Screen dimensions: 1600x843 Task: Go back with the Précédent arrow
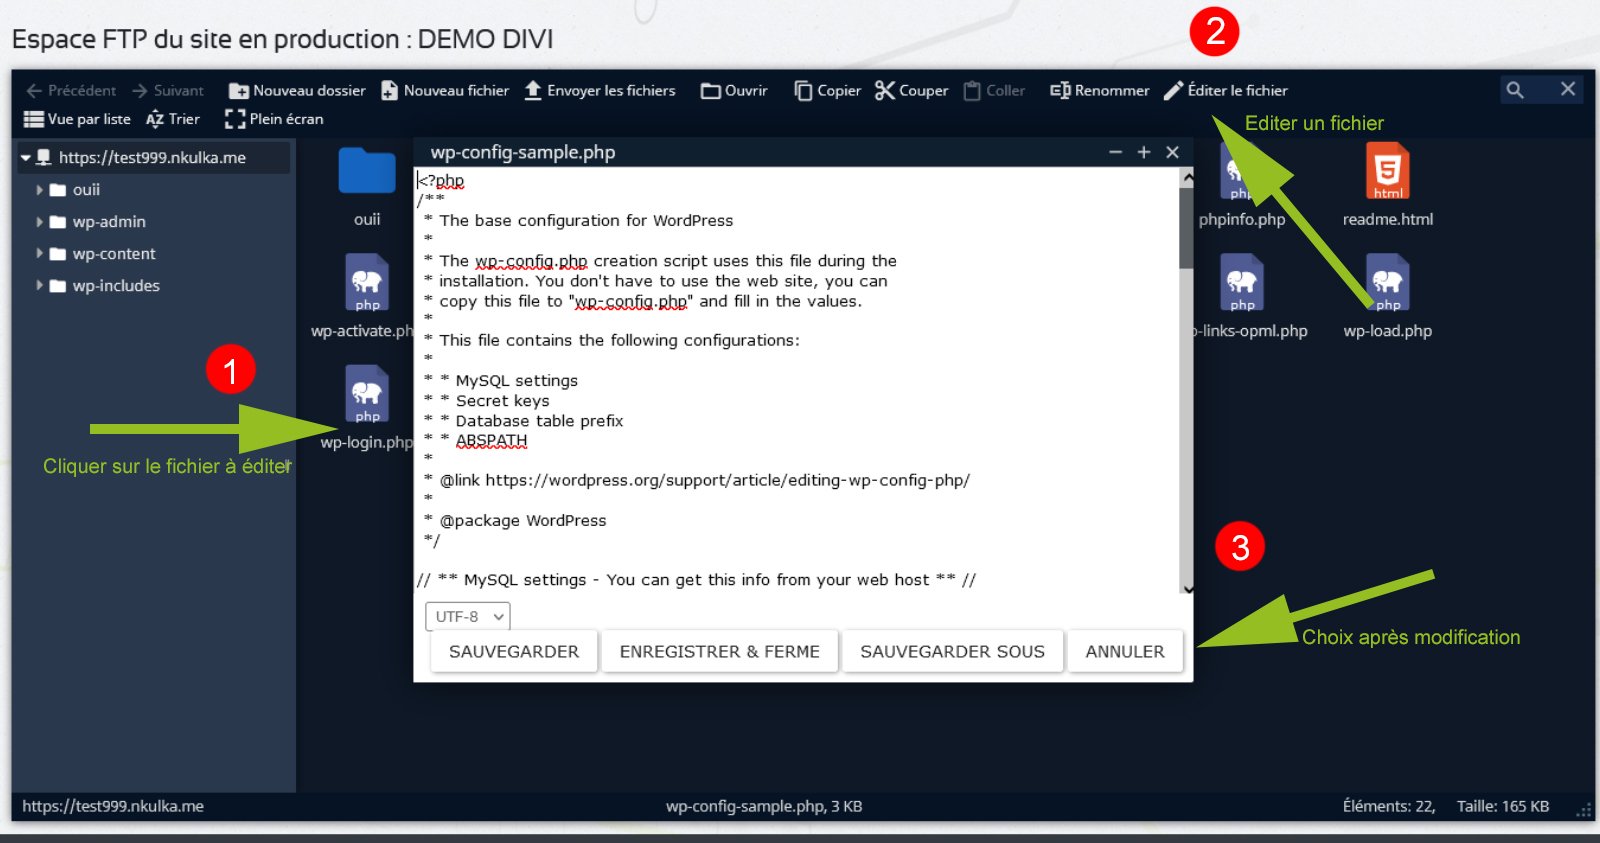click(x=71, y=90)
